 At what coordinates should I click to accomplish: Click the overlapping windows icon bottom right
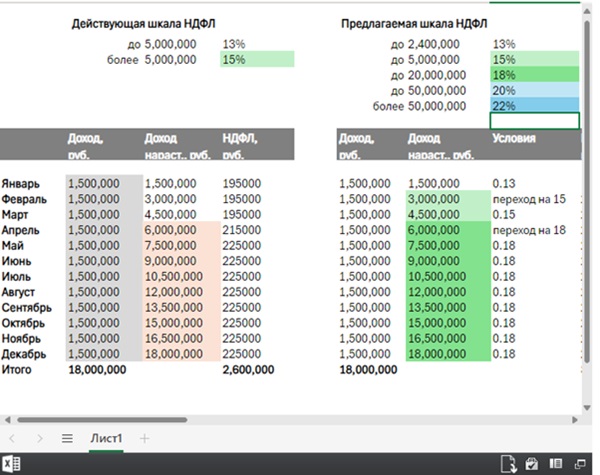point(578,463)
